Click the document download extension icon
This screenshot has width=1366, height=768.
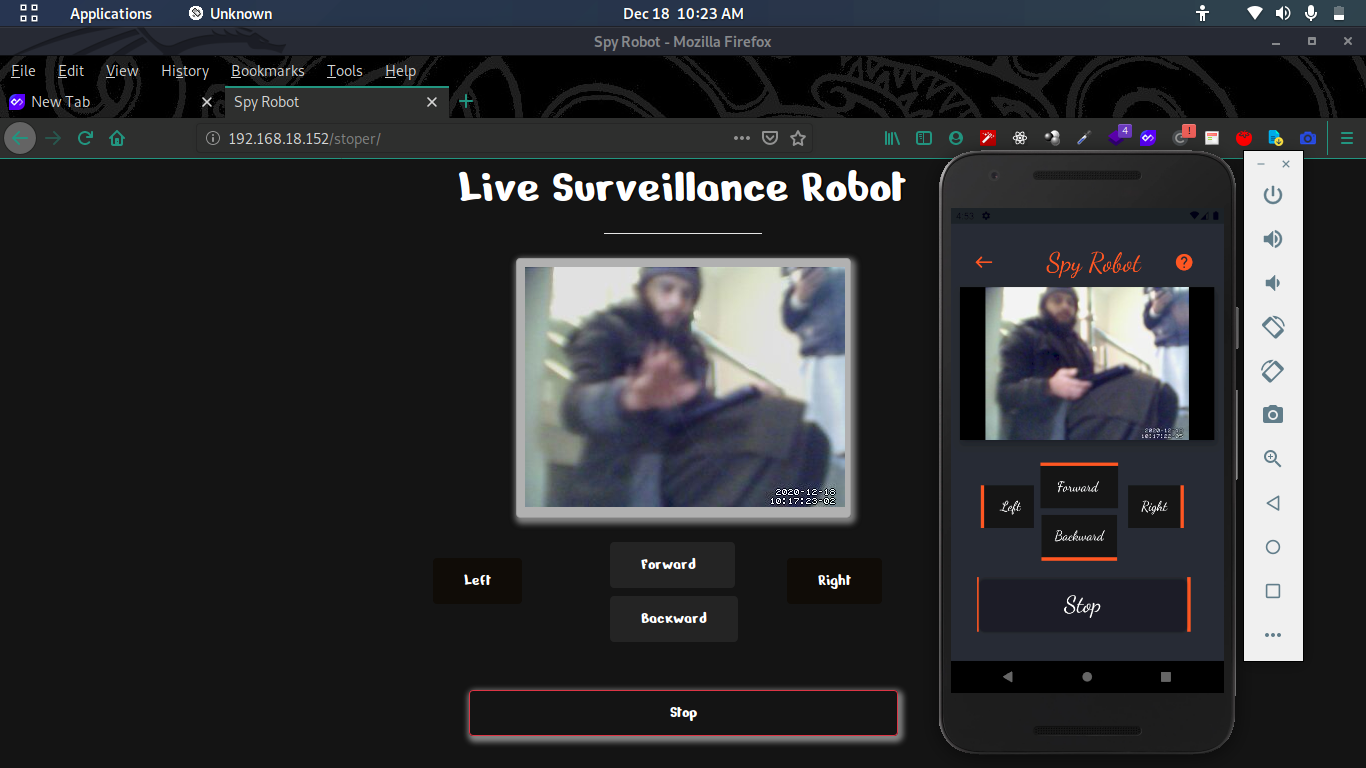pyautogui.click(x=1275, y=138)
